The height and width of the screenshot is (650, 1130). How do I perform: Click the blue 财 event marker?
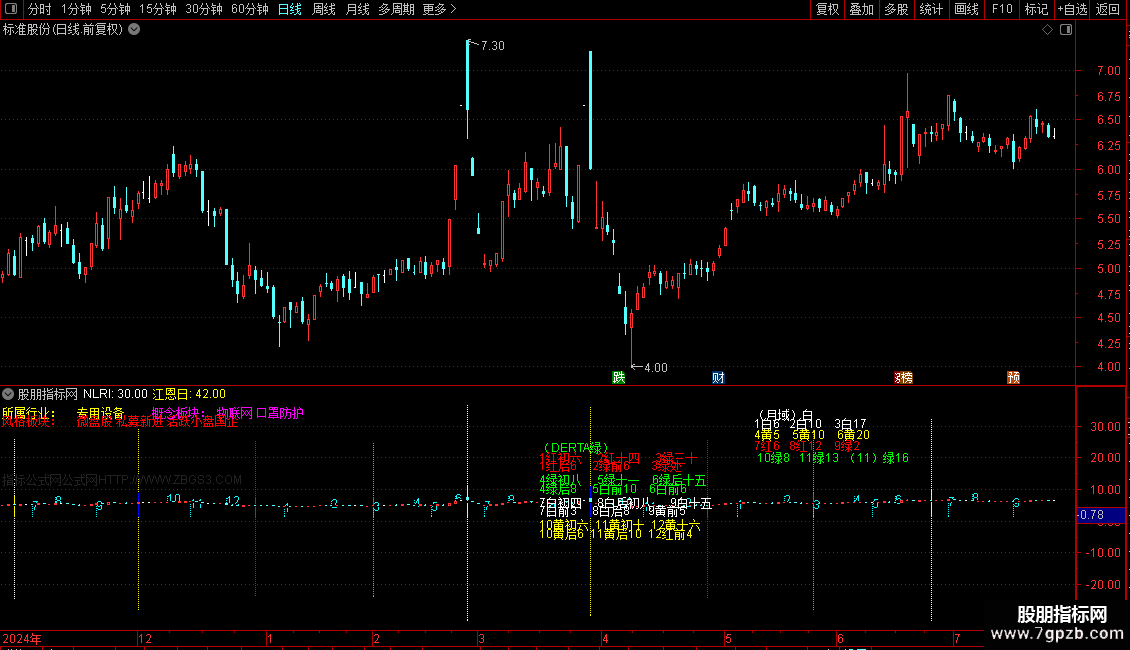coord(718,378)
